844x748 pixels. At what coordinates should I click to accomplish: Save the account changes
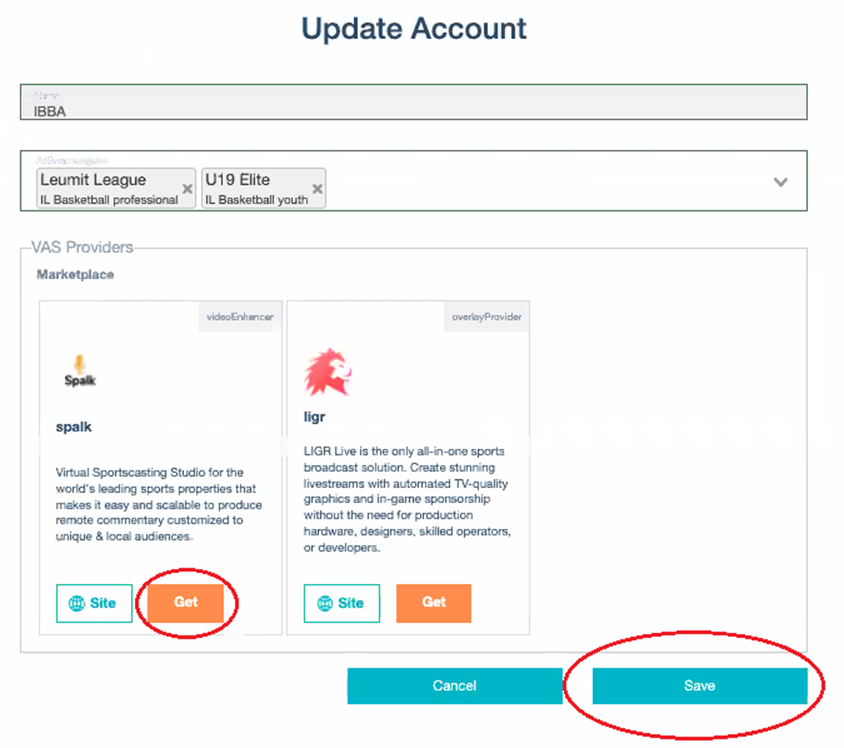[x=700, y=686]
